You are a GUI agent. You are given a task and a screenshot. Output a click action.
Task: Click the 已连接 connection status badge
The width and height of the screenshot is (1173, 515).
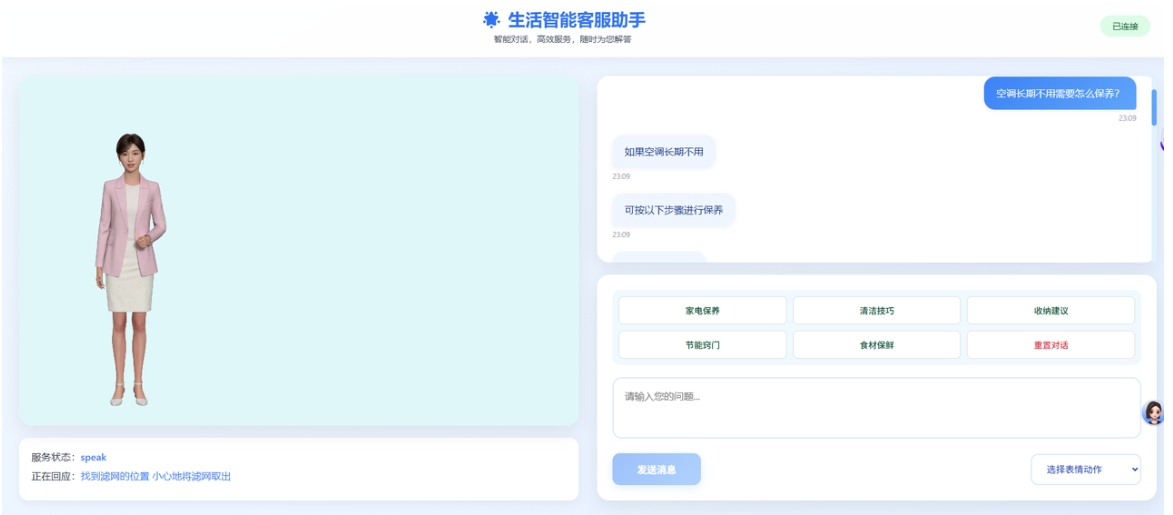tap(1125, 27)
